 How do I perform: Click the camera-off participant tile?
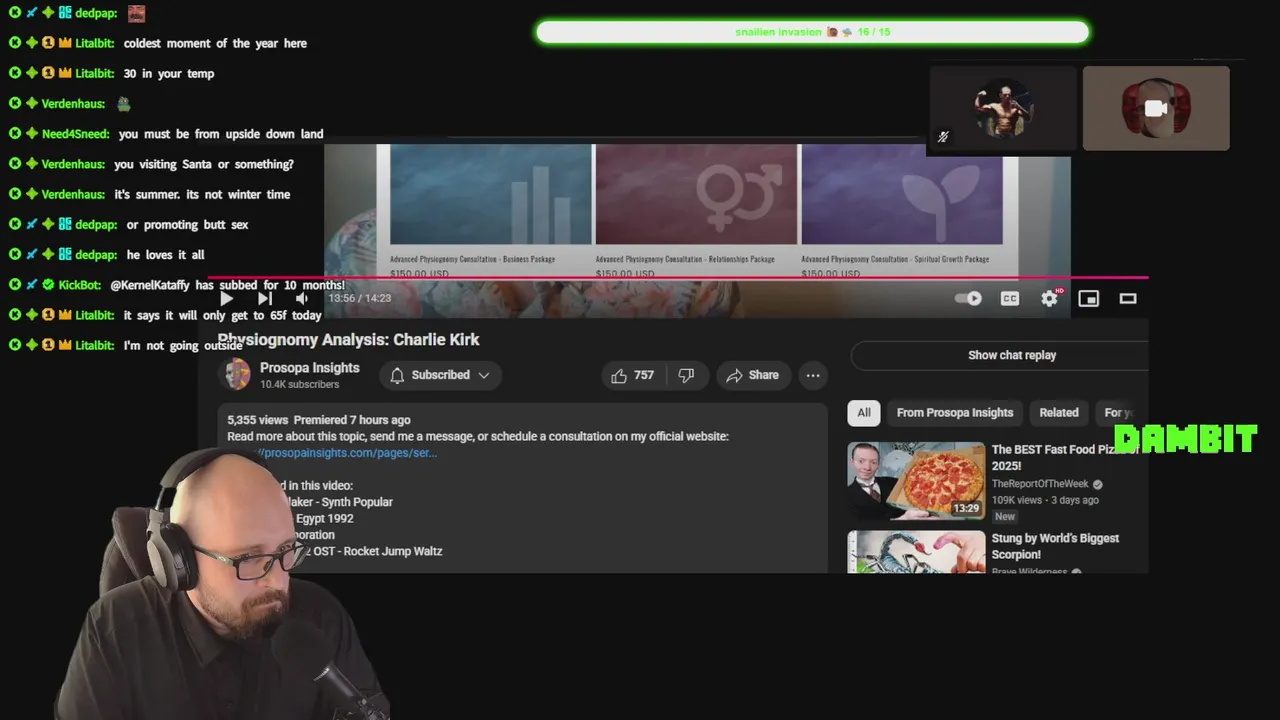point(1156,109)
